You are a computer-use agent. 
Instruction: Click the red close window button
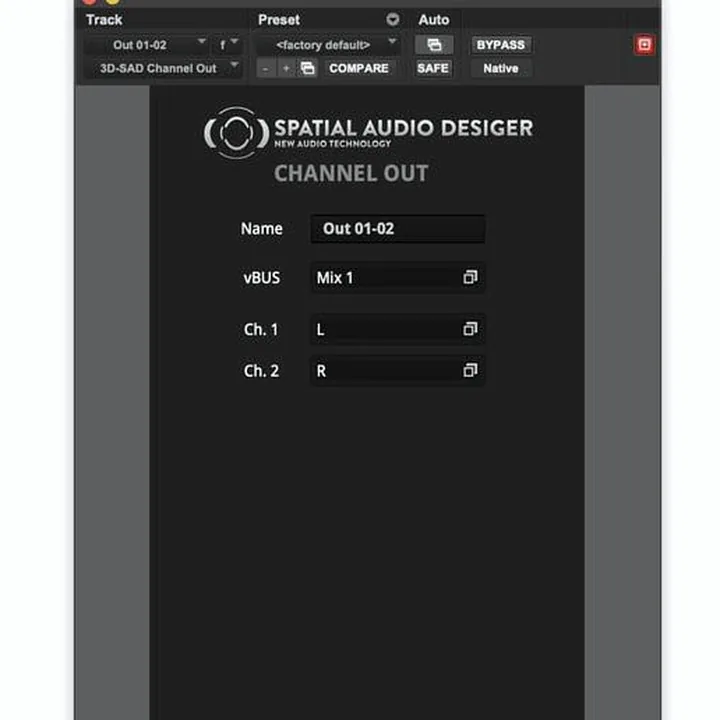[x=90, y=2]
